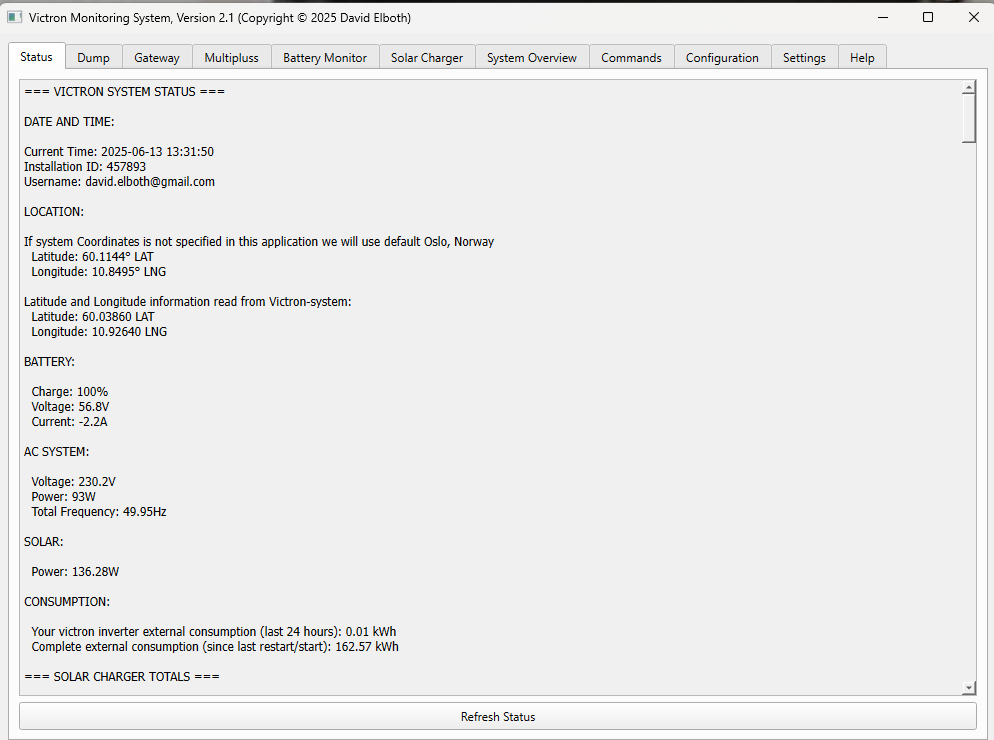This screenshot has height=740, width=994.
Task: Click the VICTRON SYSTEM STATUS heading
Action: point(124,92)
